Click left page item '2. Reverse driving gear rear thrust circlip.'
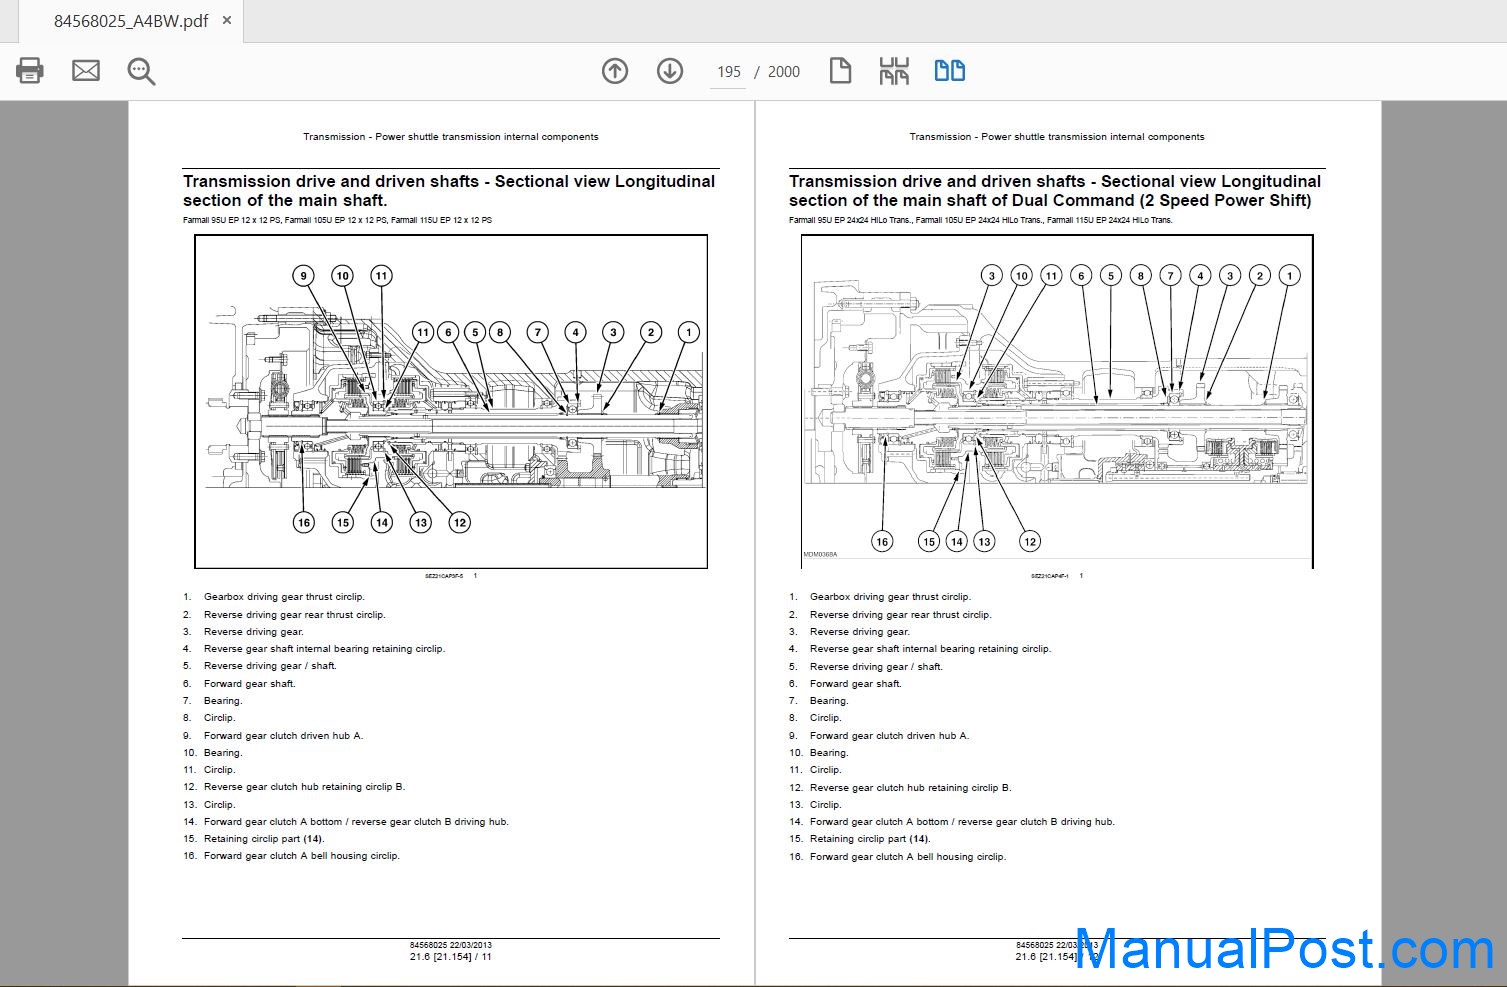1507x987 pixels. click(x=284, y=615)
